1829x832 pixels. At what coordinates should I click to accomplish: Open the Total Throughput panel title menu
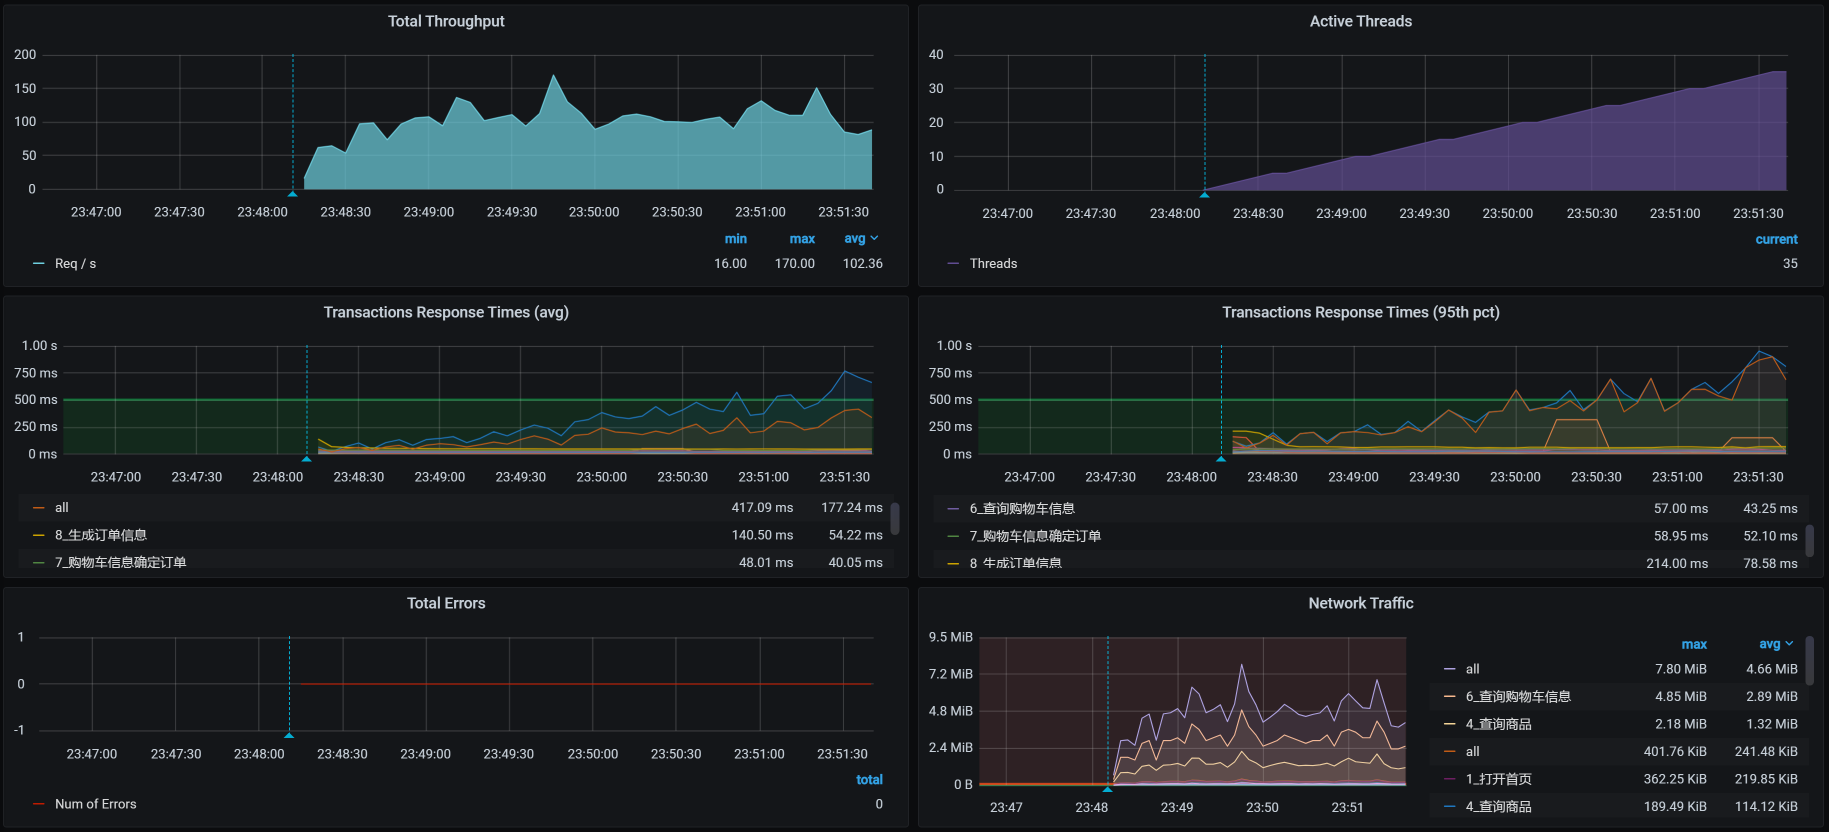(x=446, y=21)
